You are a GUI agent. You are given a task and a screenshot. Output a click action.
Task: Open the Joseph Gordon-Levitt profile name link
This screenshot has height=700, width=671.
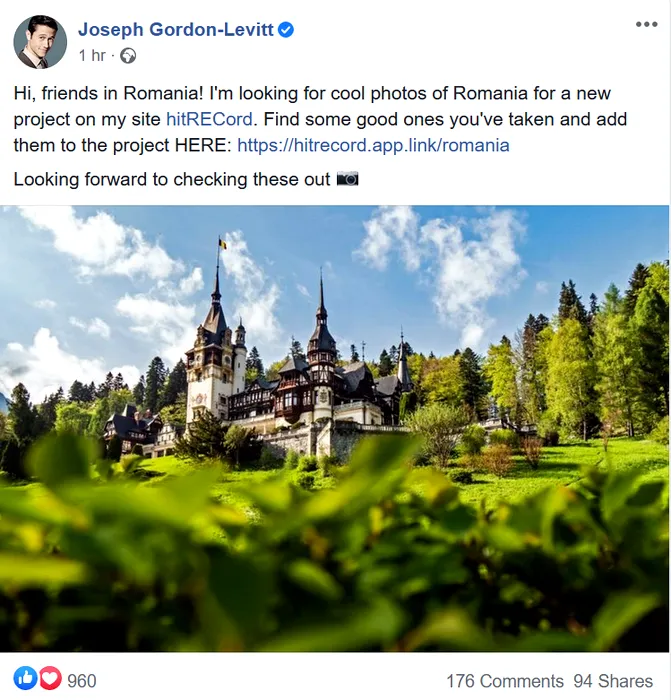[175, 30]
